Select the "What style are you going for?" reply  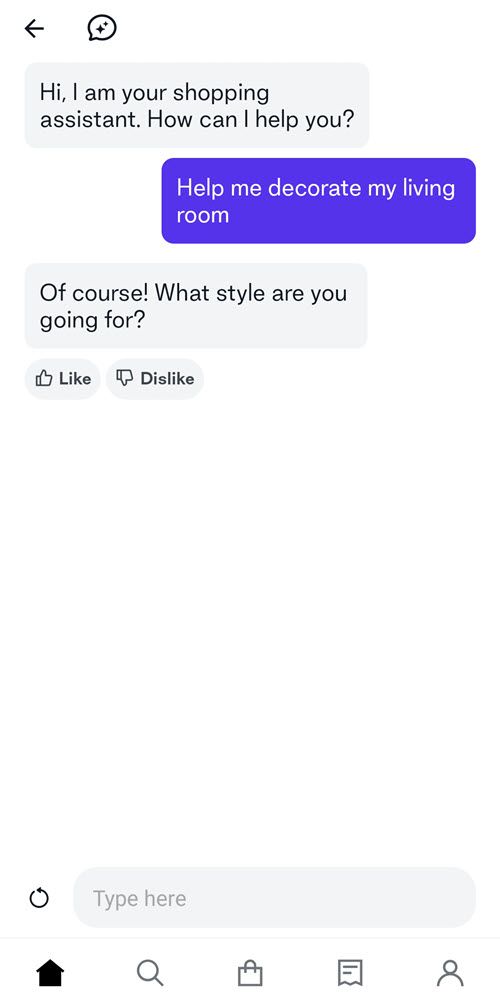point(196,306)
